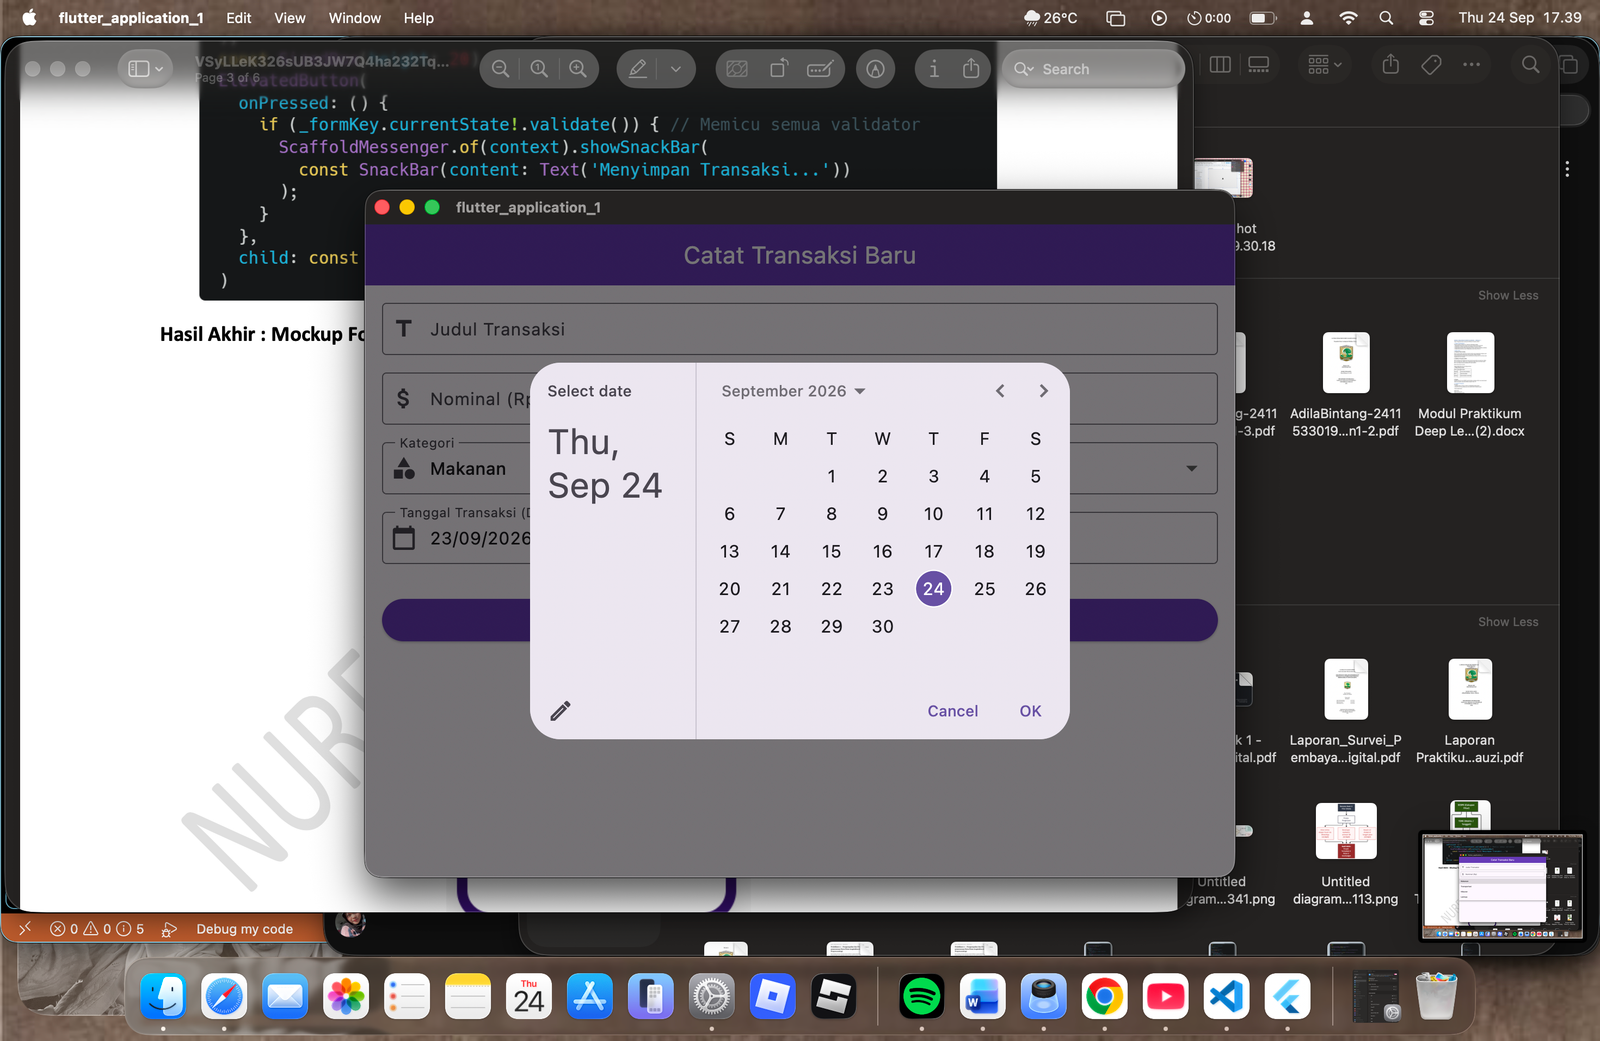Confirm date with OK button
This screenshot has width=1600, height=1041.
coord(1030,711)
